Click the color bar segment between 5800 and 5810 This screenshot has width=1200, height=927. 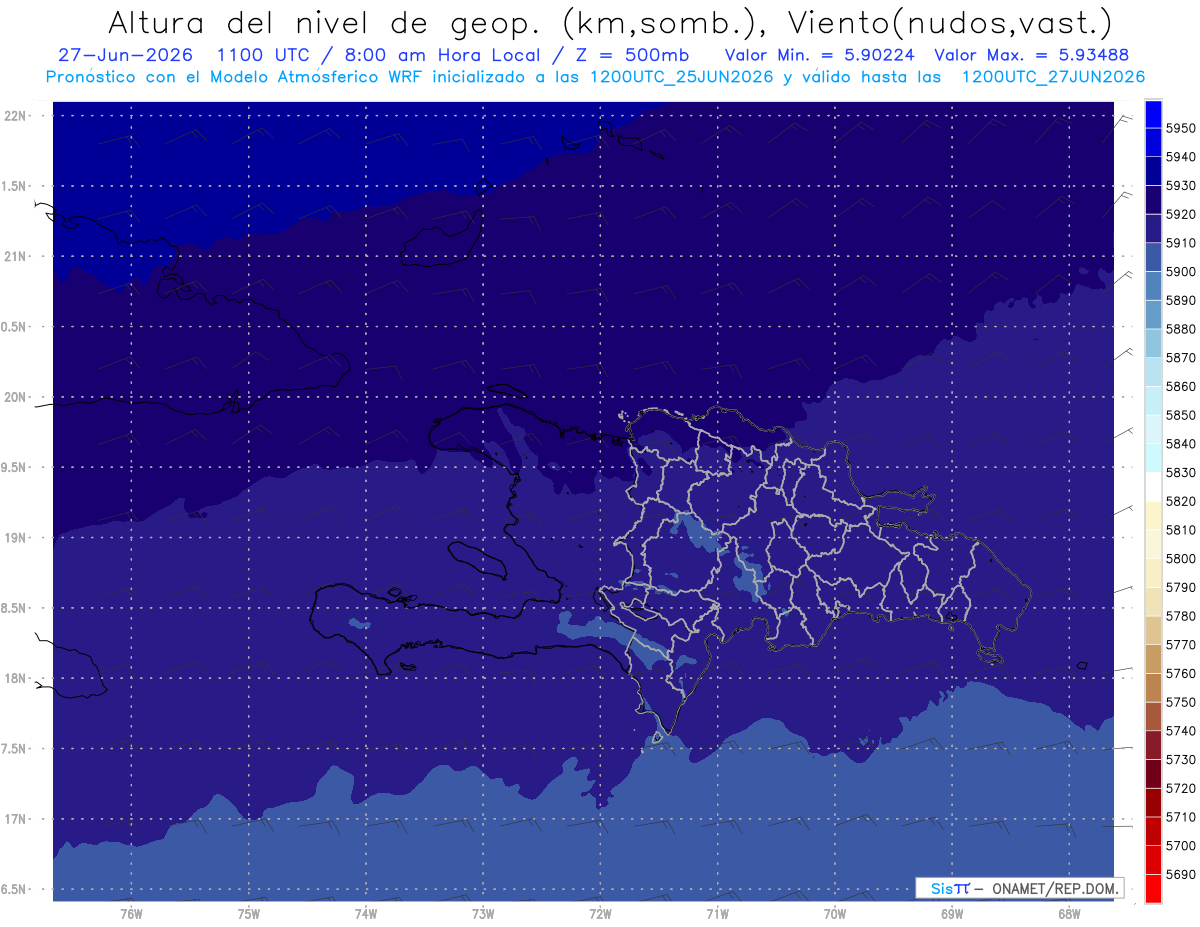(x=1153, y=544)
